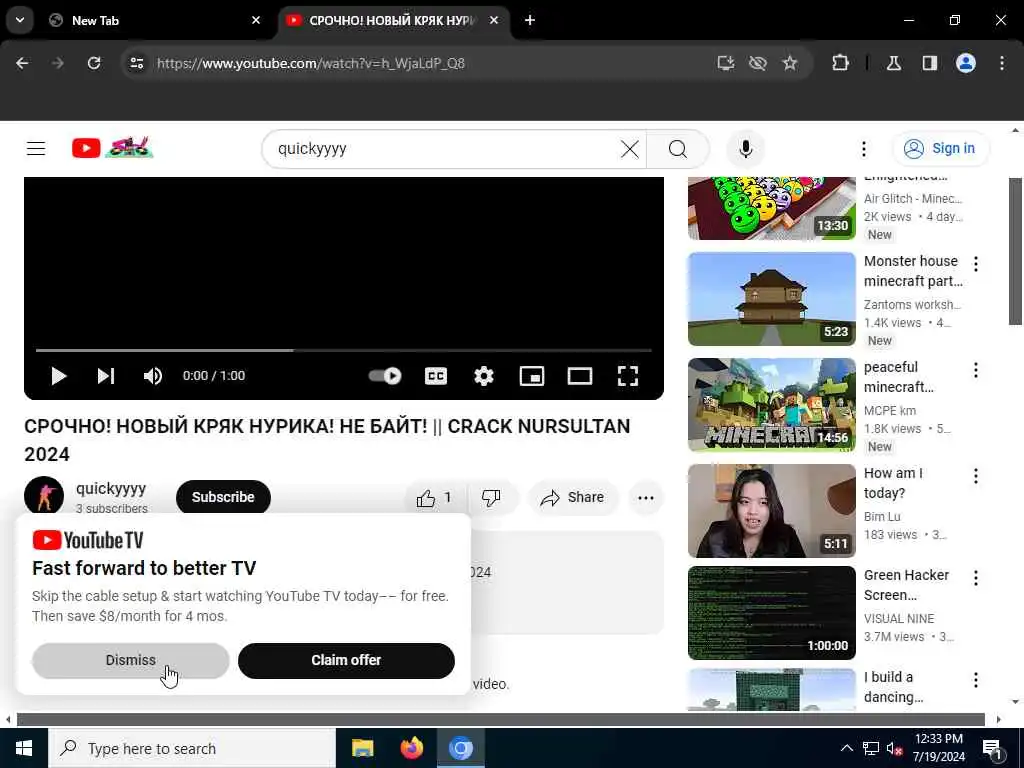
Task: Install app icon in address bar
Action: point(726,63)
